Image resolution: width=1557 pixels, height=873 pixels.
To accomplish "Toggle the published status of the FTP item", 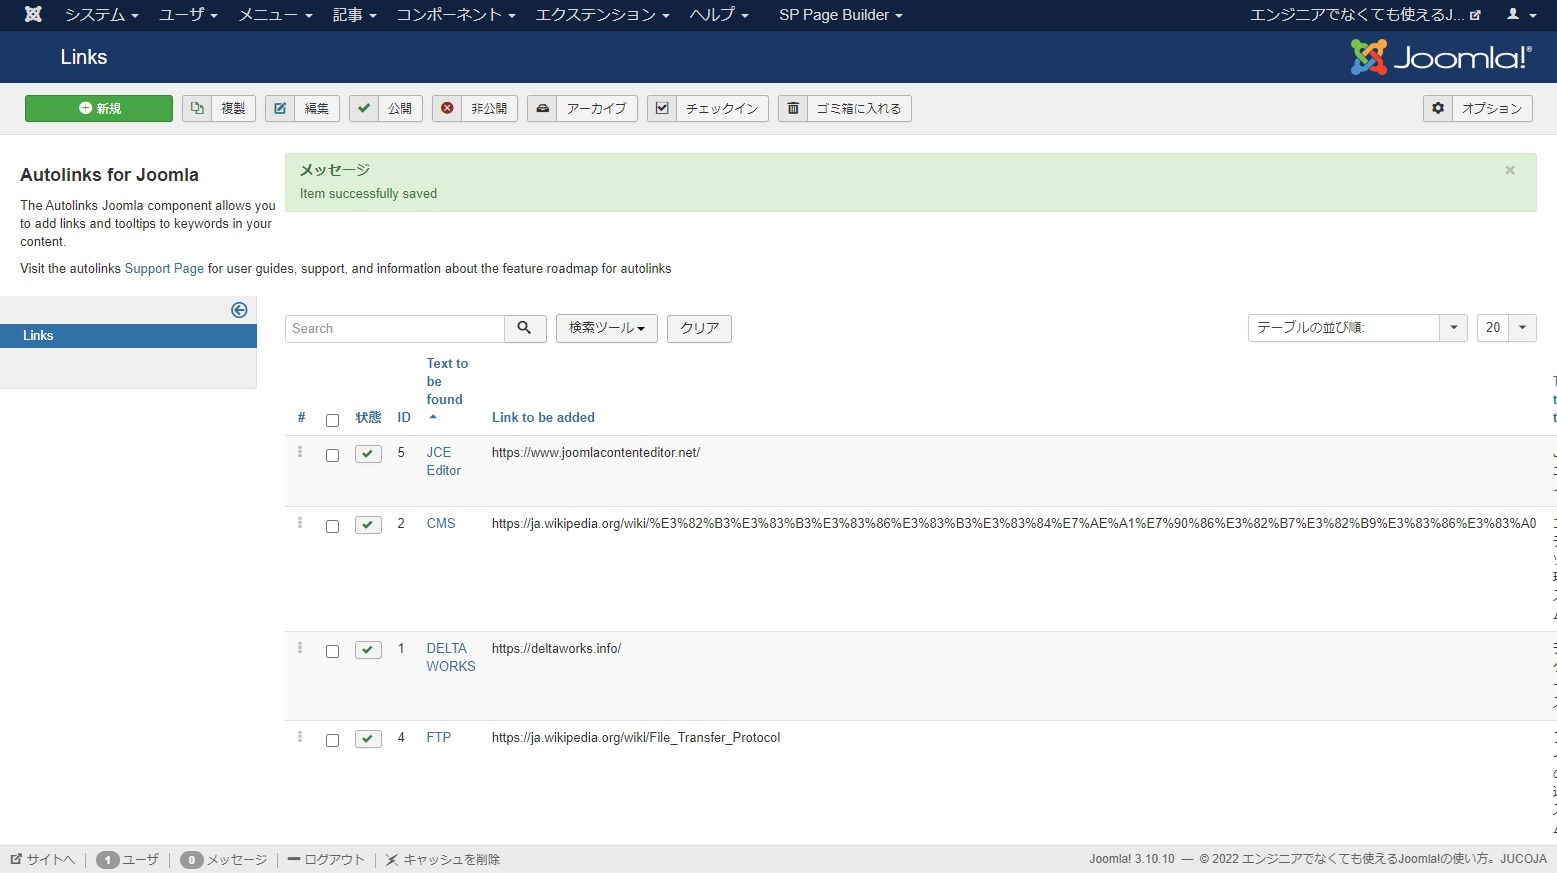I will coord(367,738).
